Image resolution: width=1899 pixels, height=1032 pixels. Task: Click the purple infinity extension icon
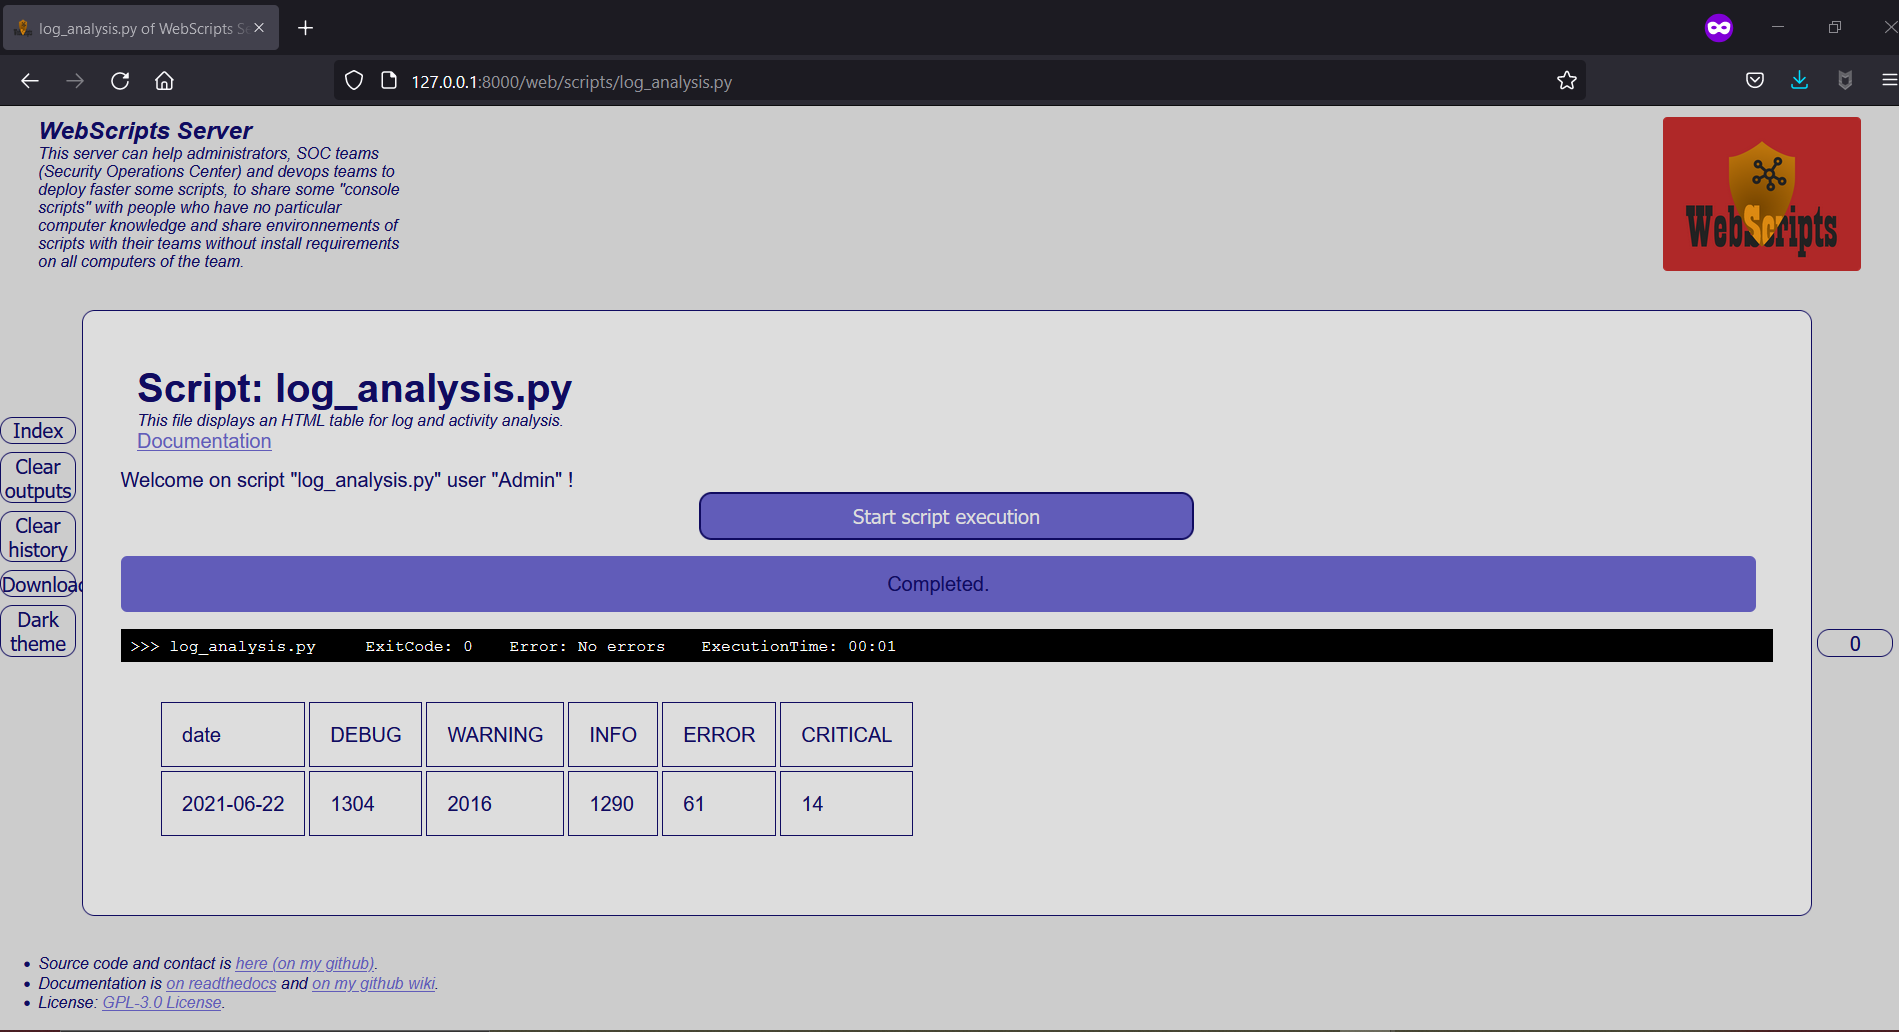pos(1718,27)
